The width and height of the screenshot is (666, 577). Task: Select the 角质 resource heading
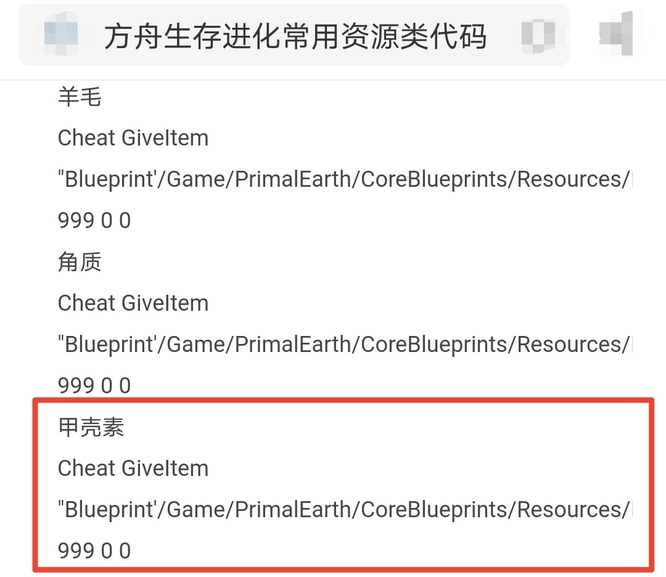point(80,262)
